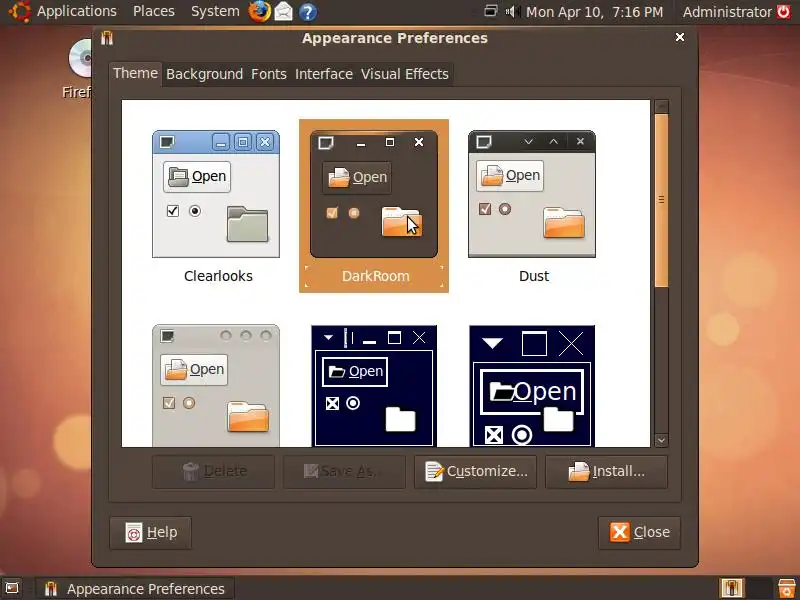Click the Appearance Preferences title bar icon
Image resolution: width=800 pixels, height=600 pixels.
[x=107, y=38]
